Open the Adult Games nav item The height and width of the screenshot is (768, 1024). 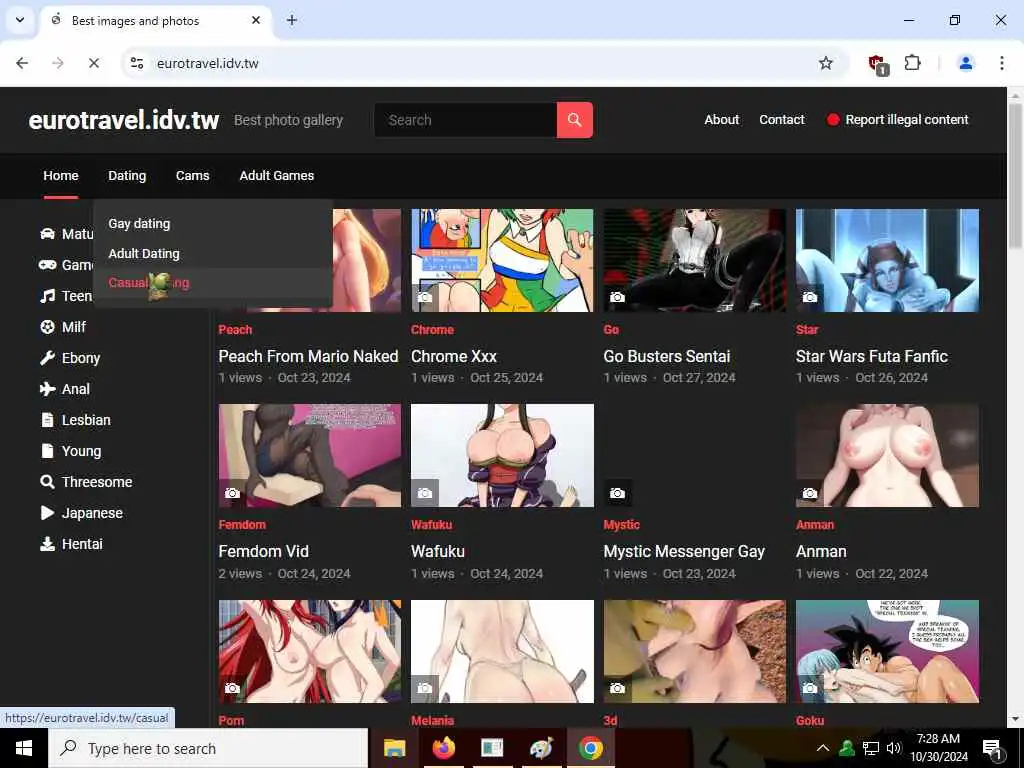click(x=277, y=176)
